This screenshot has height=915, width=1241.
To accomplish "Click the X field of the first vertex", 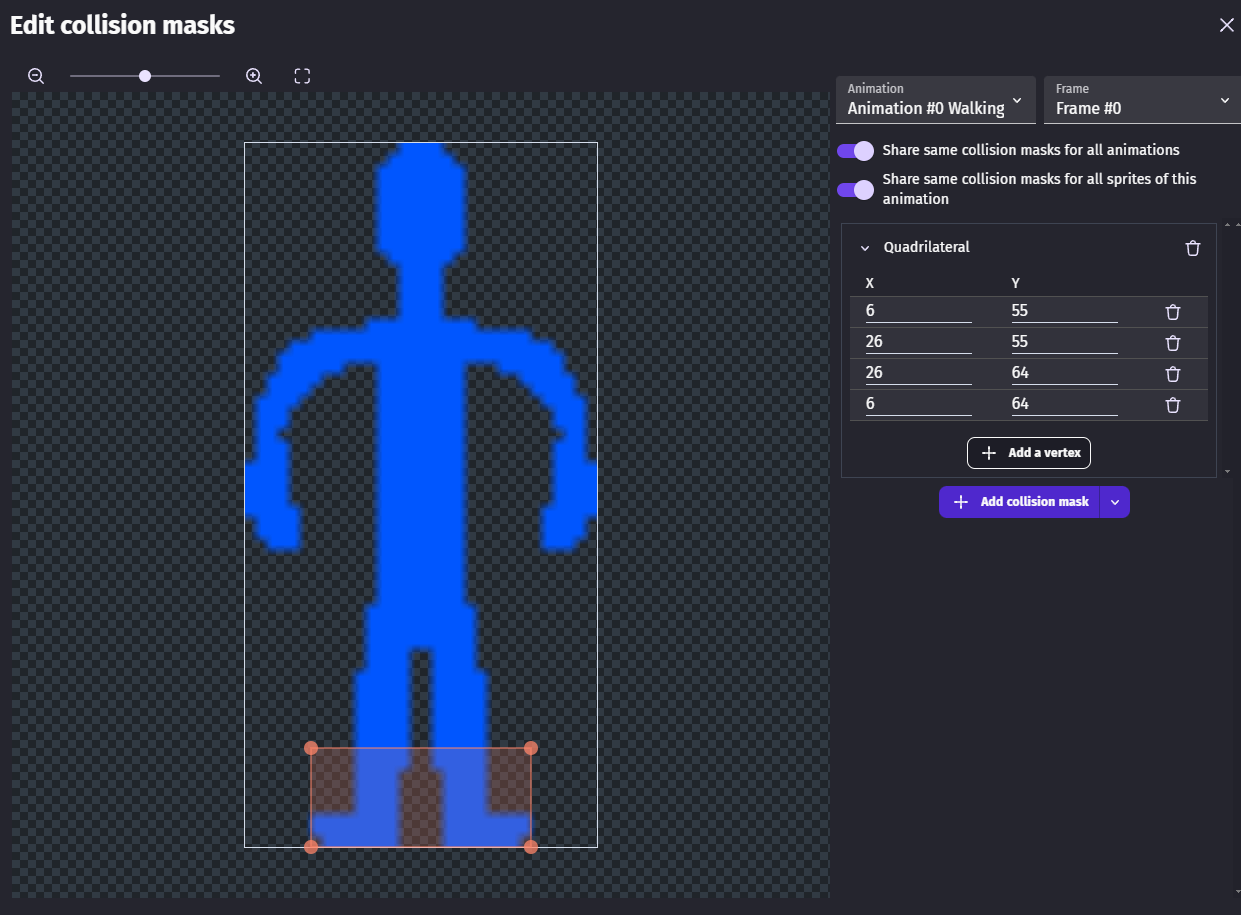I will pos(918,311).
